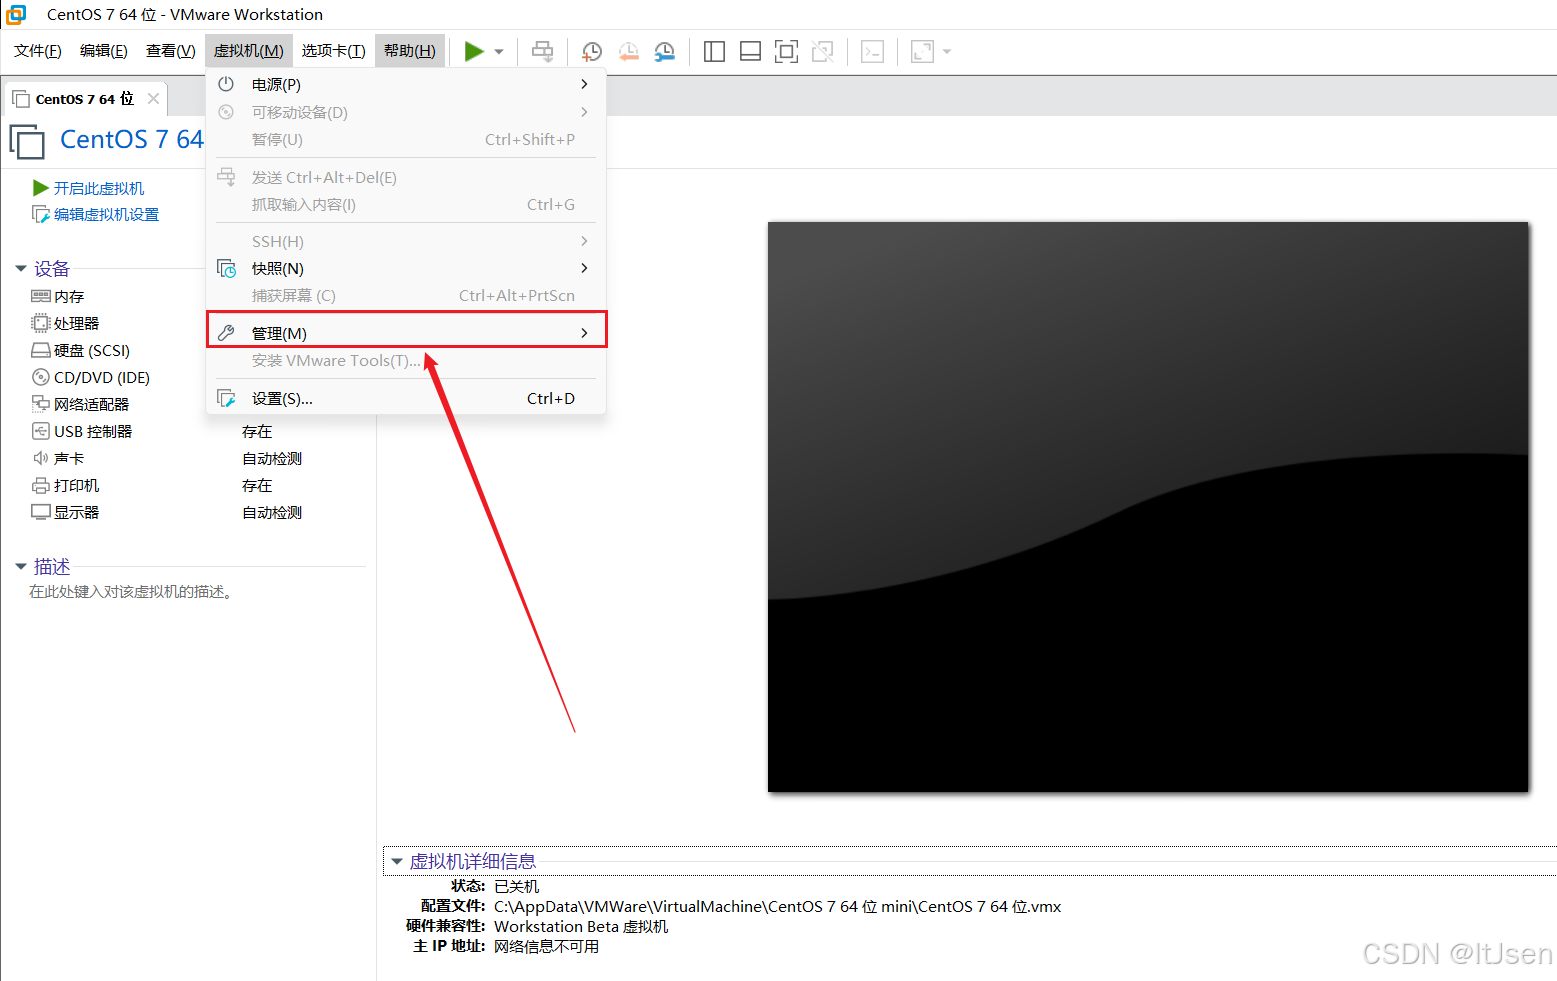1557x981 pixels.
Task: Click the console view toolbar icon
Action: point(872,51)
